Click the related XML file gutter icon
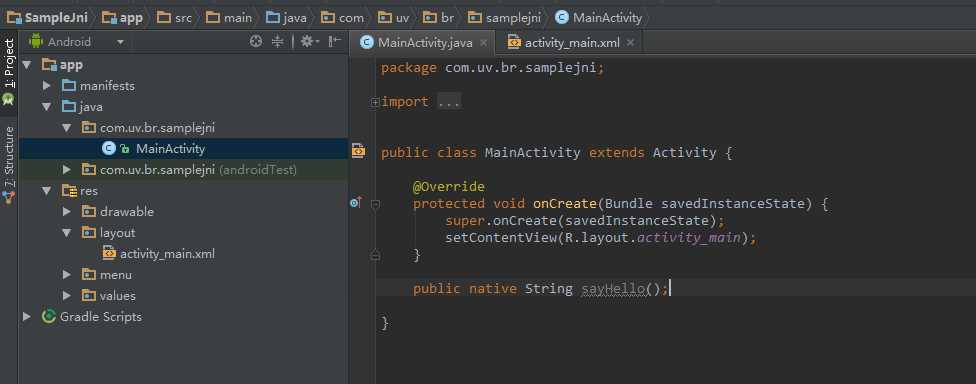 click(x=358, y=150)
